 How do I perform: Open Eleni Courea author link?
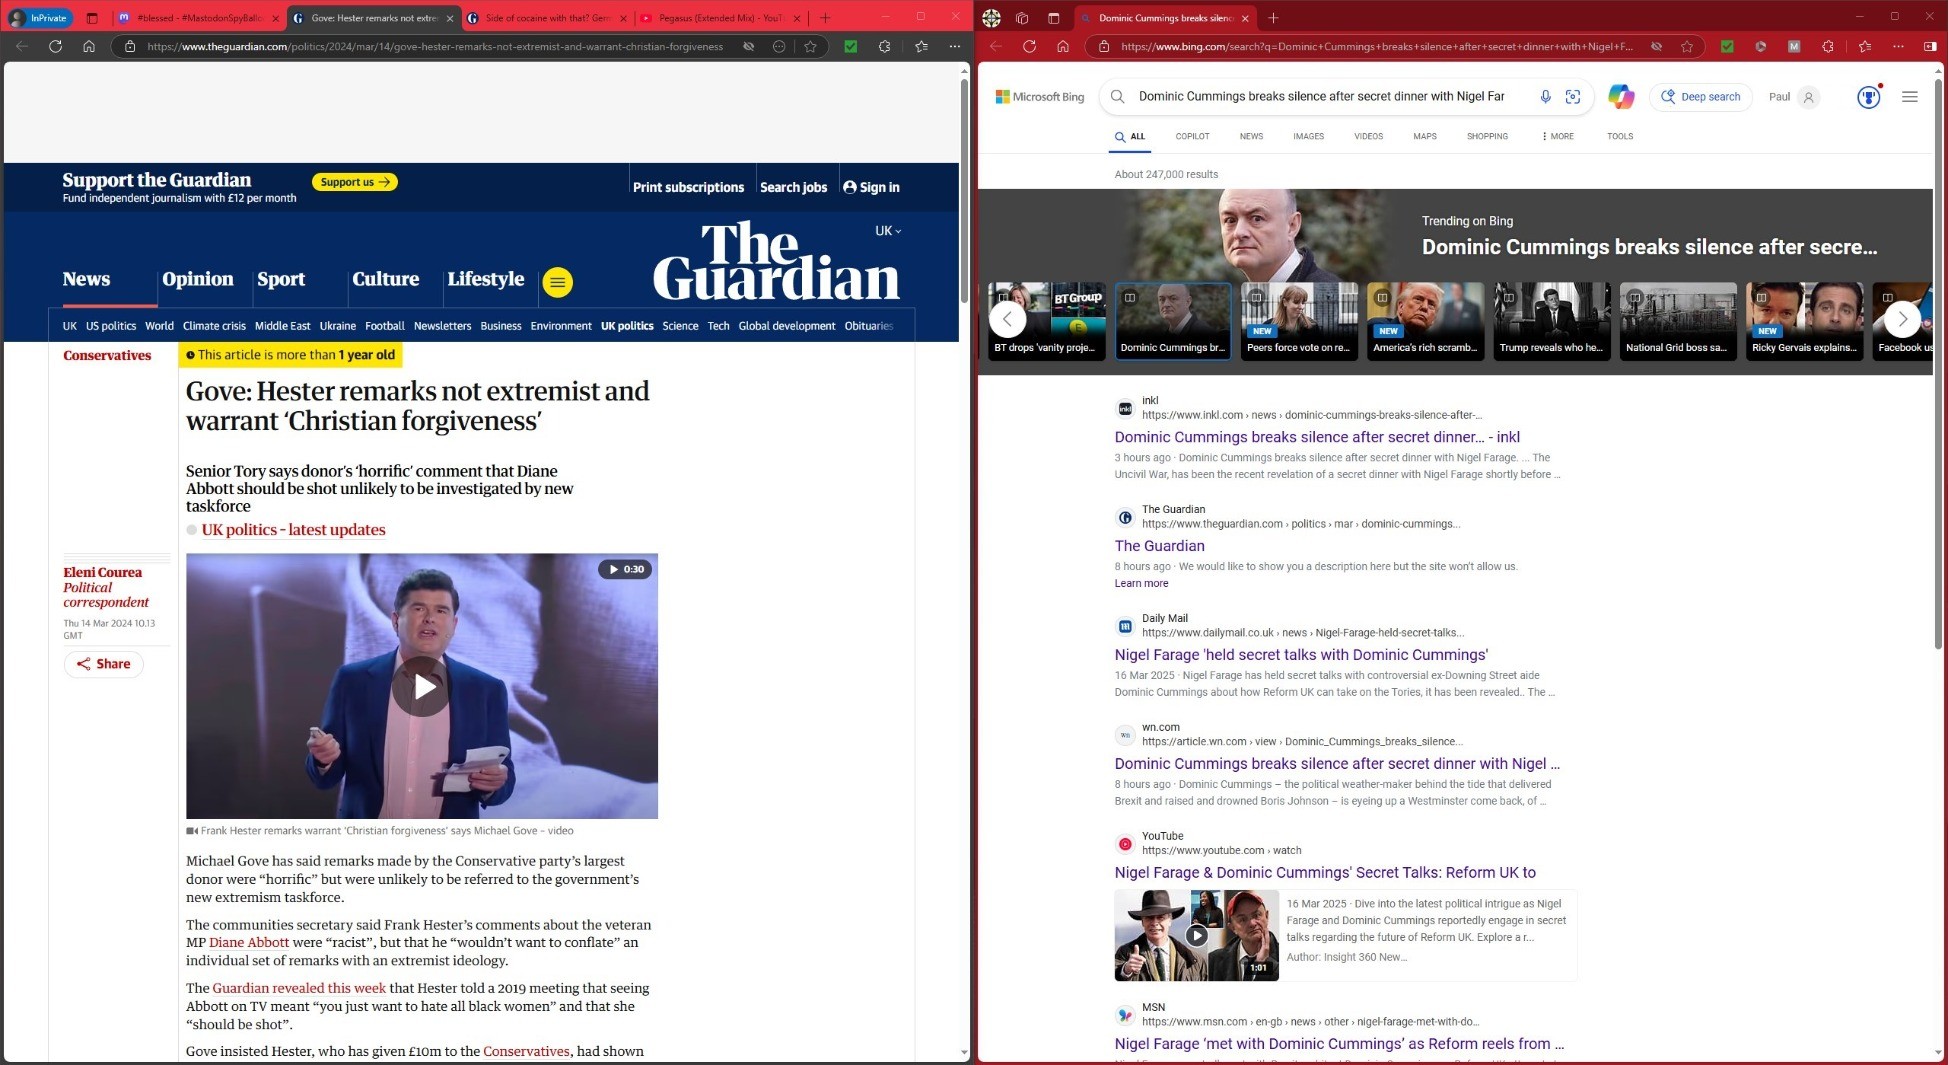pos(103,572)
